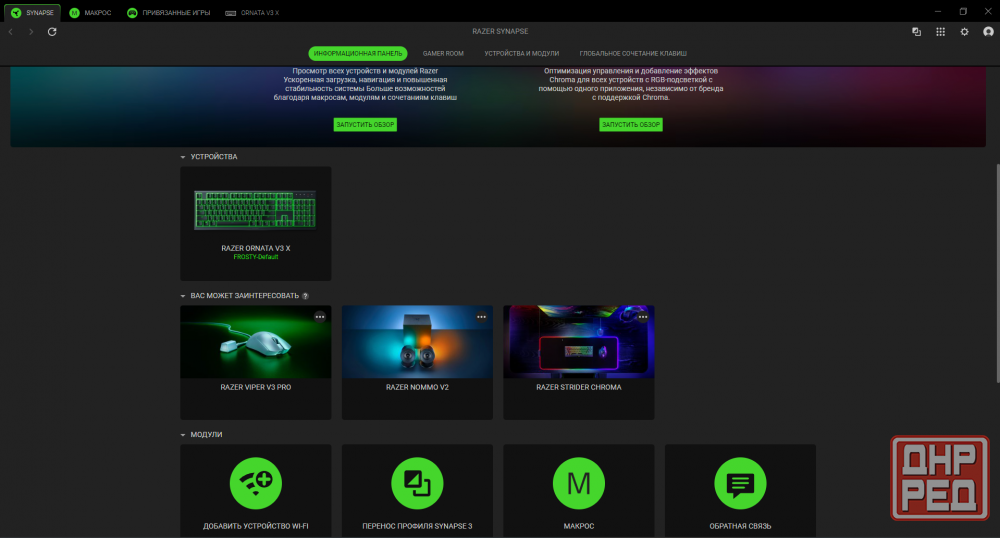Click the right Запустить обзор button for Chroma
This screenshot has height=538, width=1000.
[631, 125]
